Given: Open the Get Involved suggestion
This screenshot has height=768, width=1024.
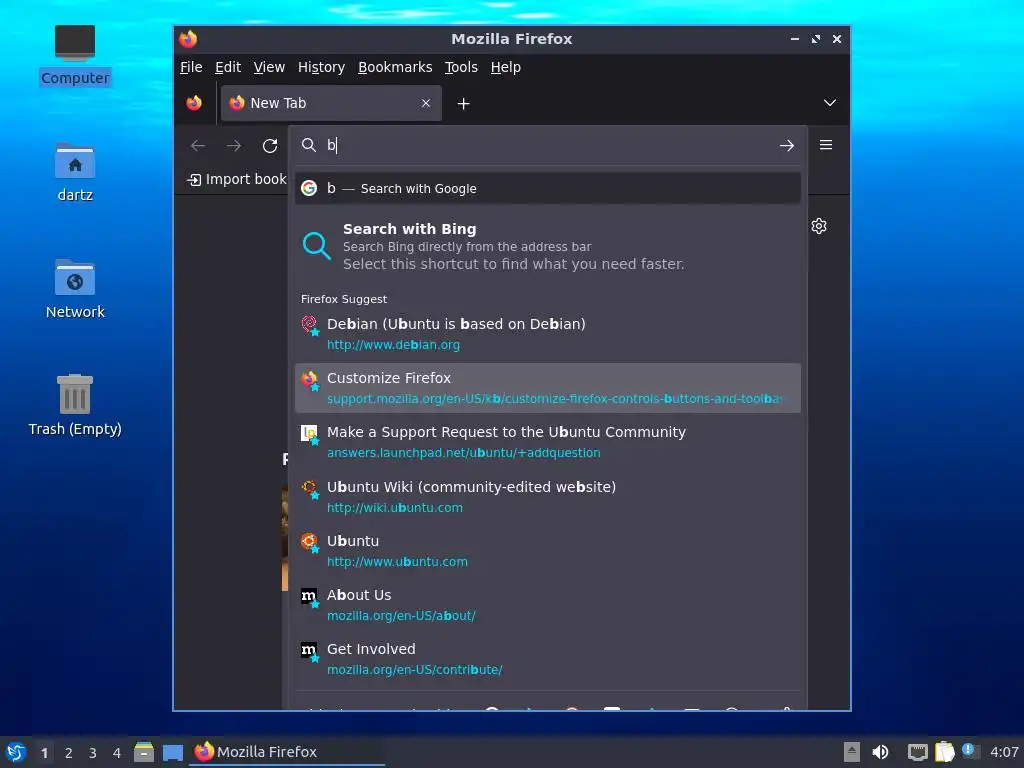Looking at the screenshot, I should coord(548,659).
